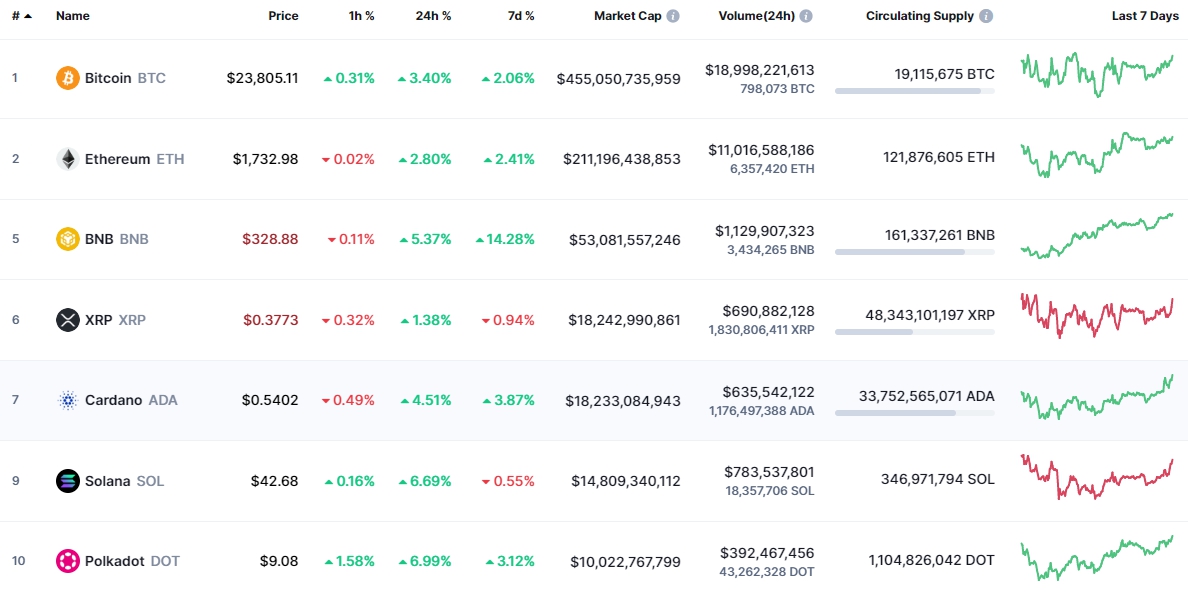Click Polkadot supply 1,104,826,042 DOT

tap(932, 561)
